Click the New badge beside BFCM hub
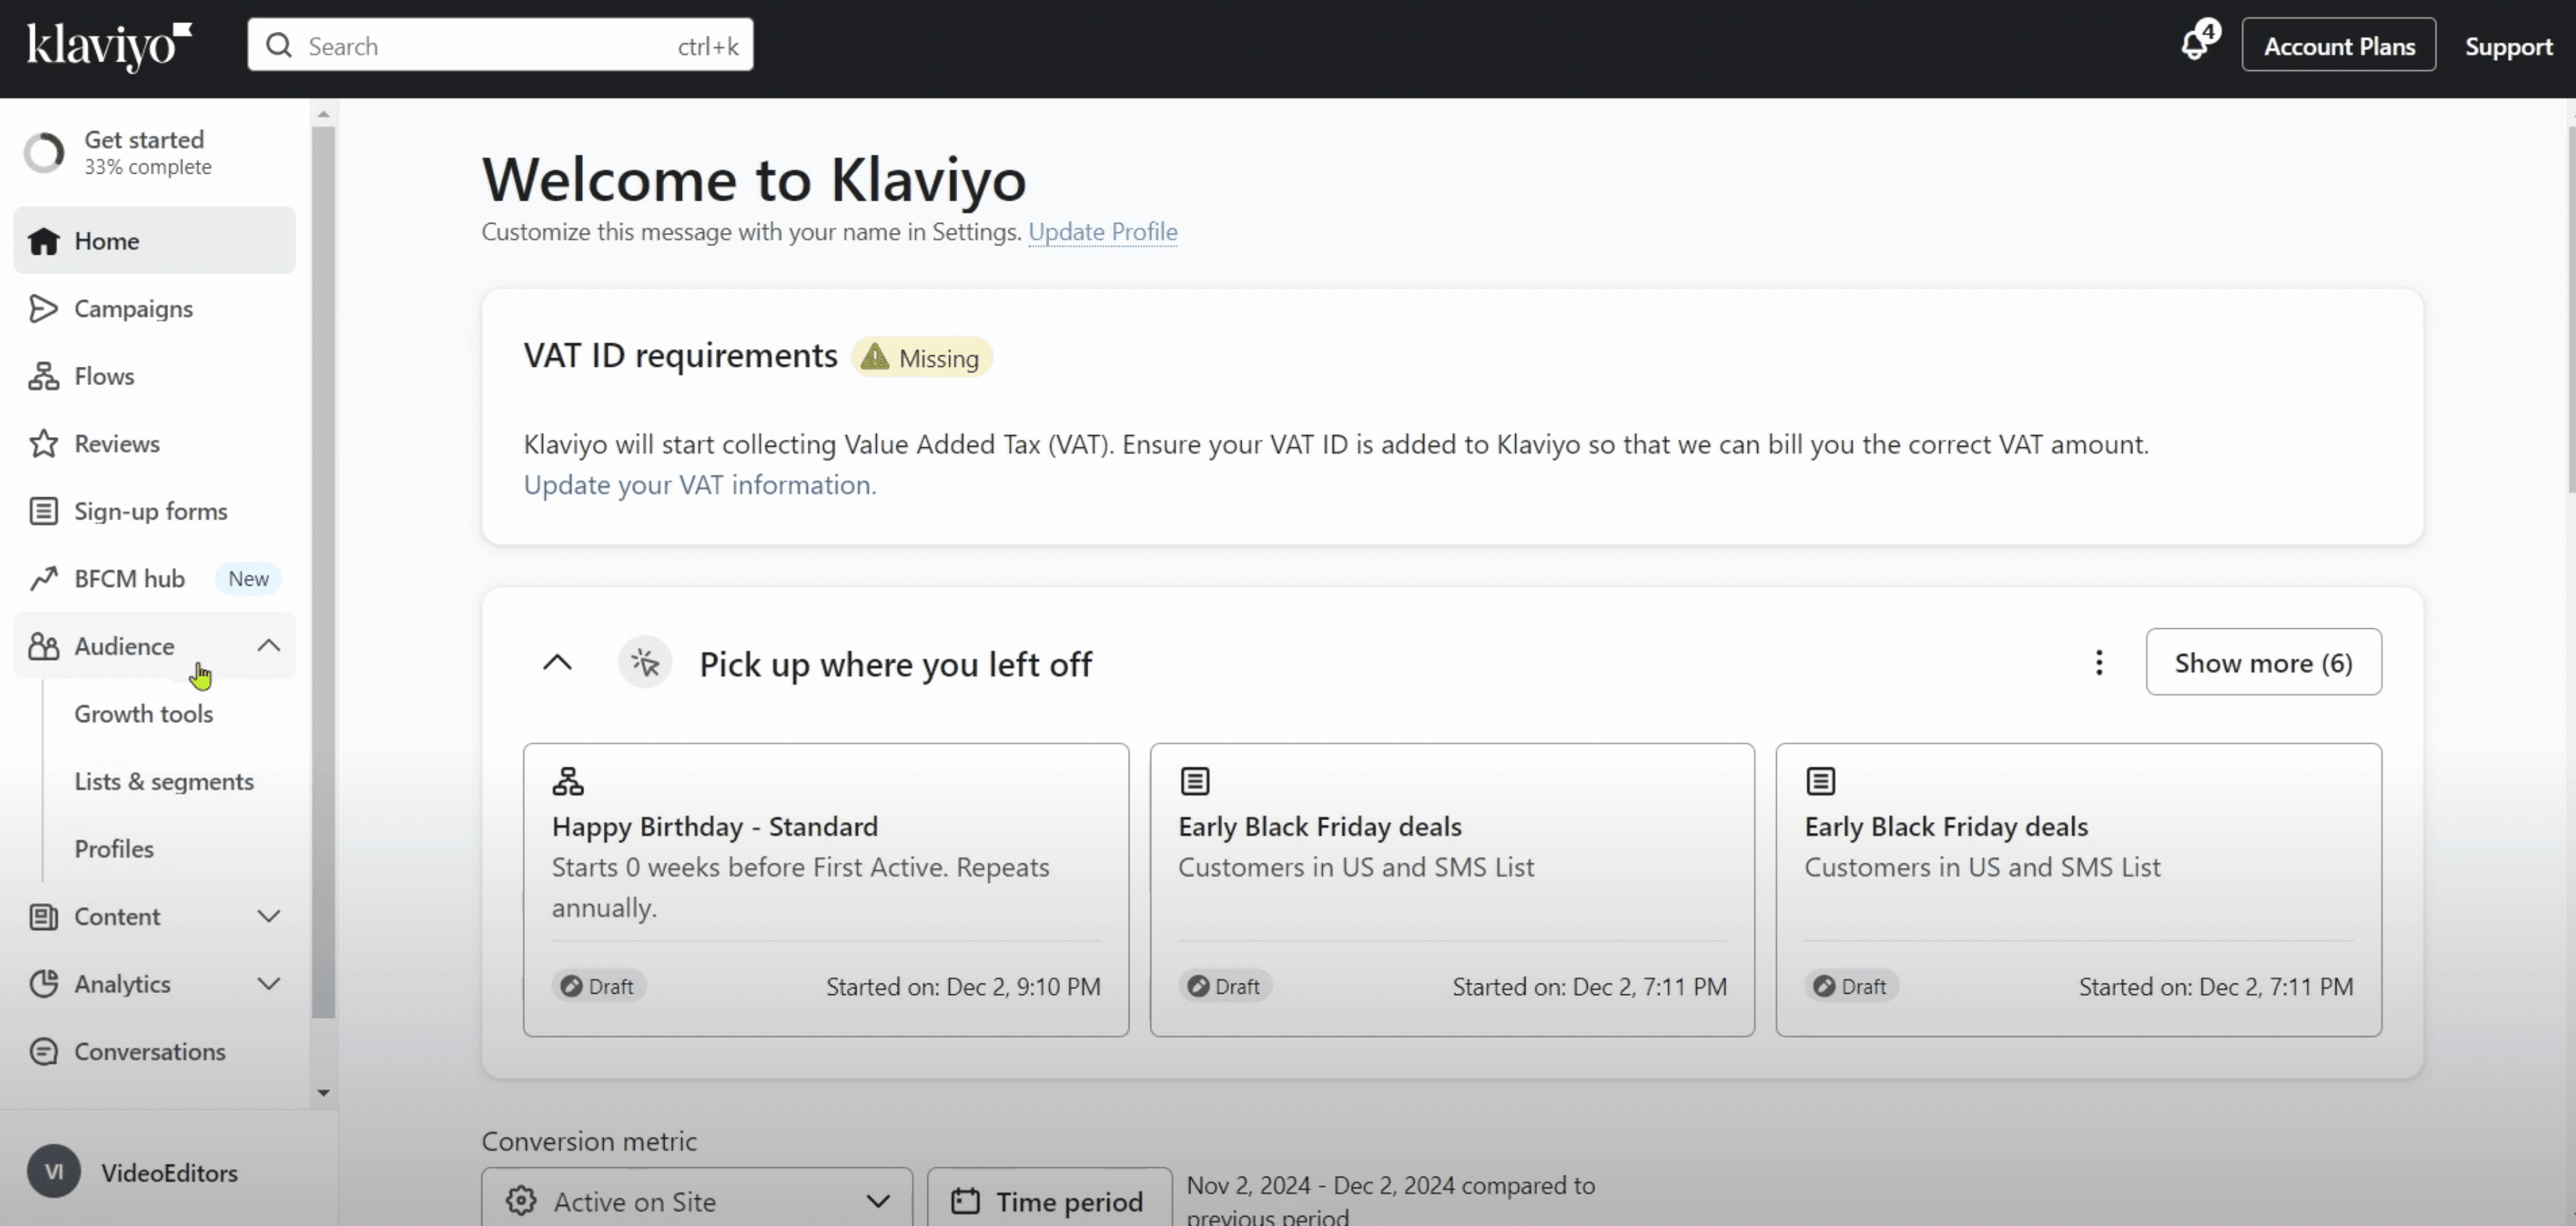The width and height of the screenshot is (2576, 1226). (248, 578)
